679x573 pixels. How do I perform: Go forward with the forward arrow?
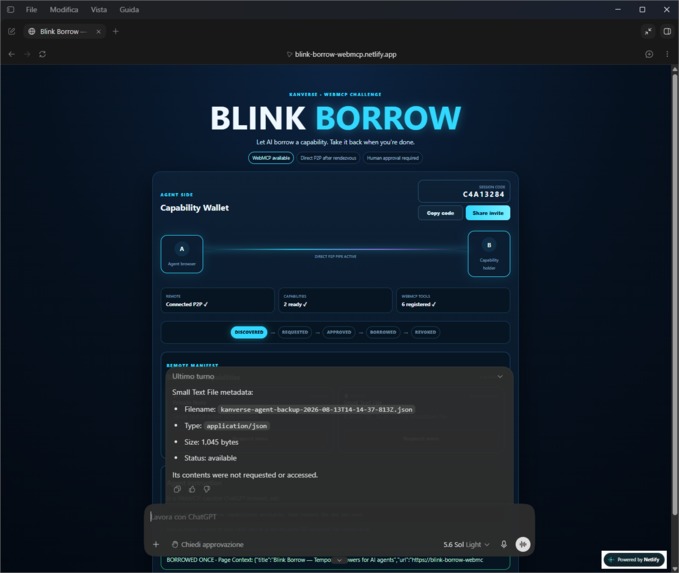[x=27, y=54]
